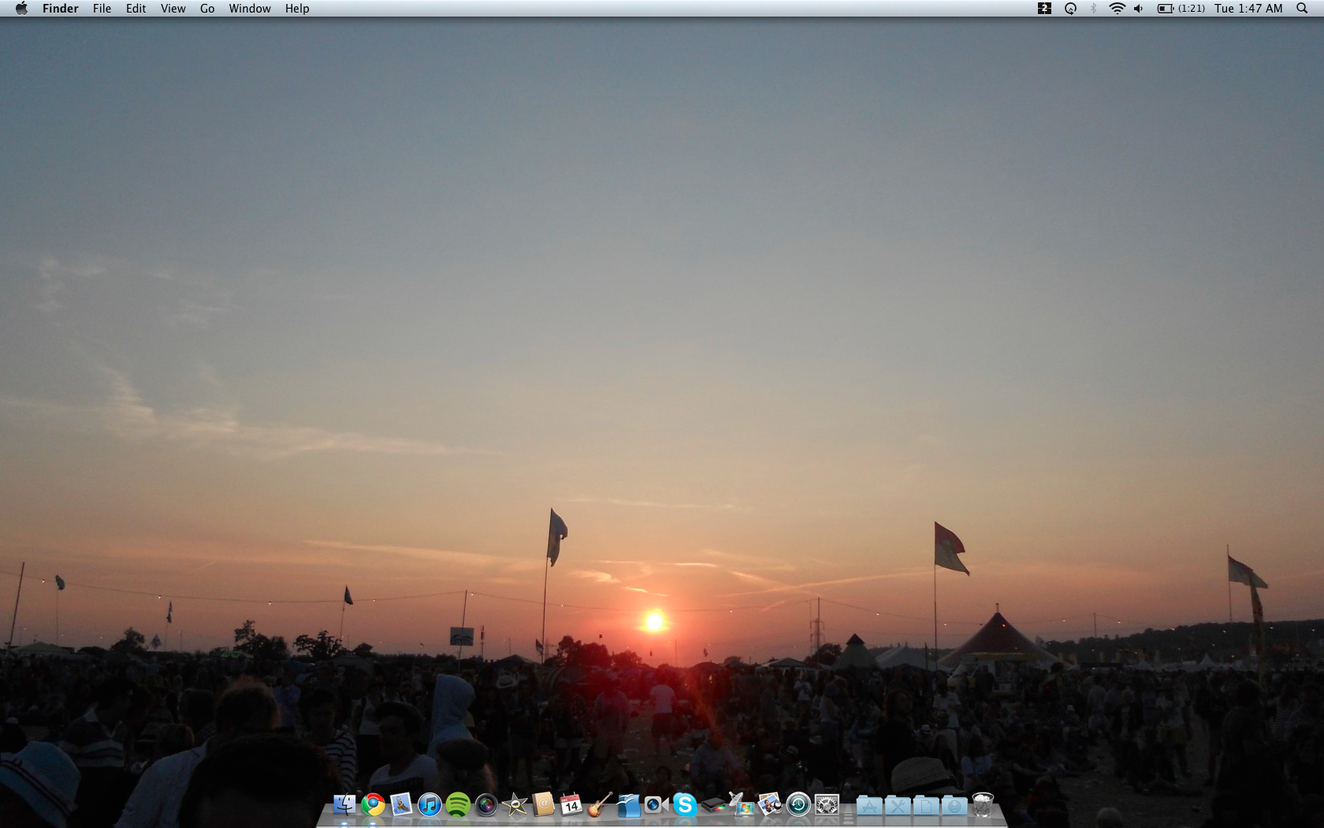This screenshot has height=828, width=1324.
Task: Open the Wi-Fi status menu
Action: (x=1117, y=8)
